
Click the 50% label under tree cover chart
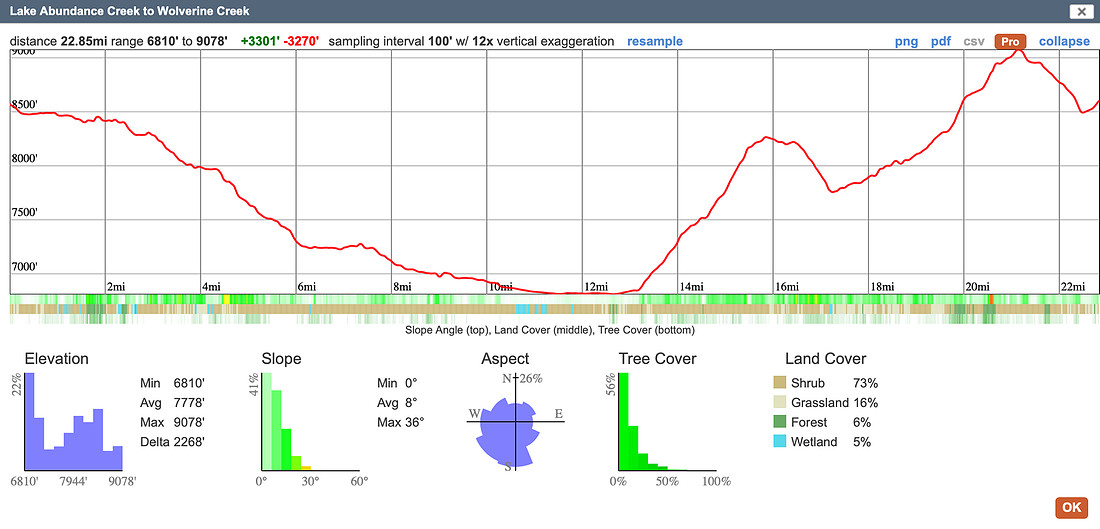tap(667, 482)
